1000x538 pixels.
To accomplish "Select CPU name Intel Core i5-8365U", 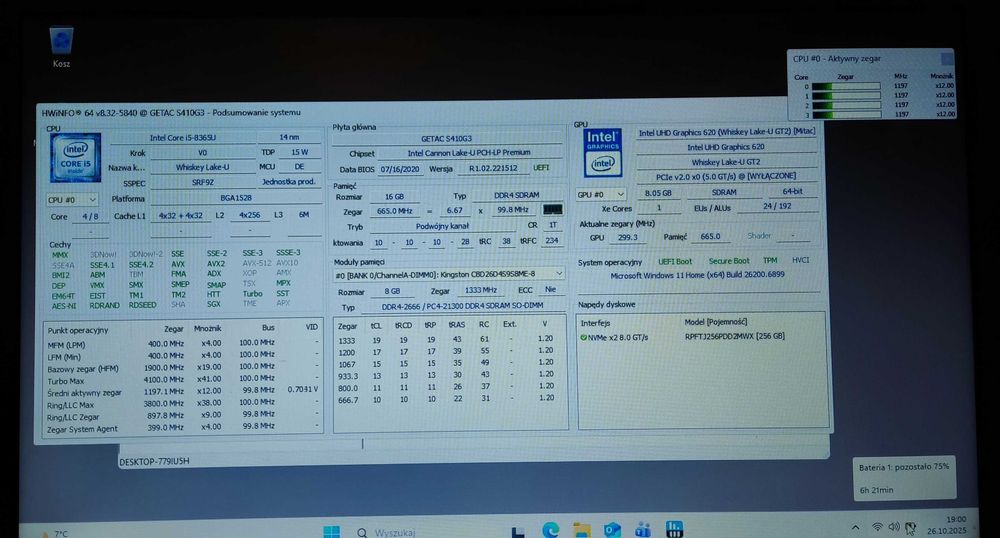I will [x=182, y=138].
